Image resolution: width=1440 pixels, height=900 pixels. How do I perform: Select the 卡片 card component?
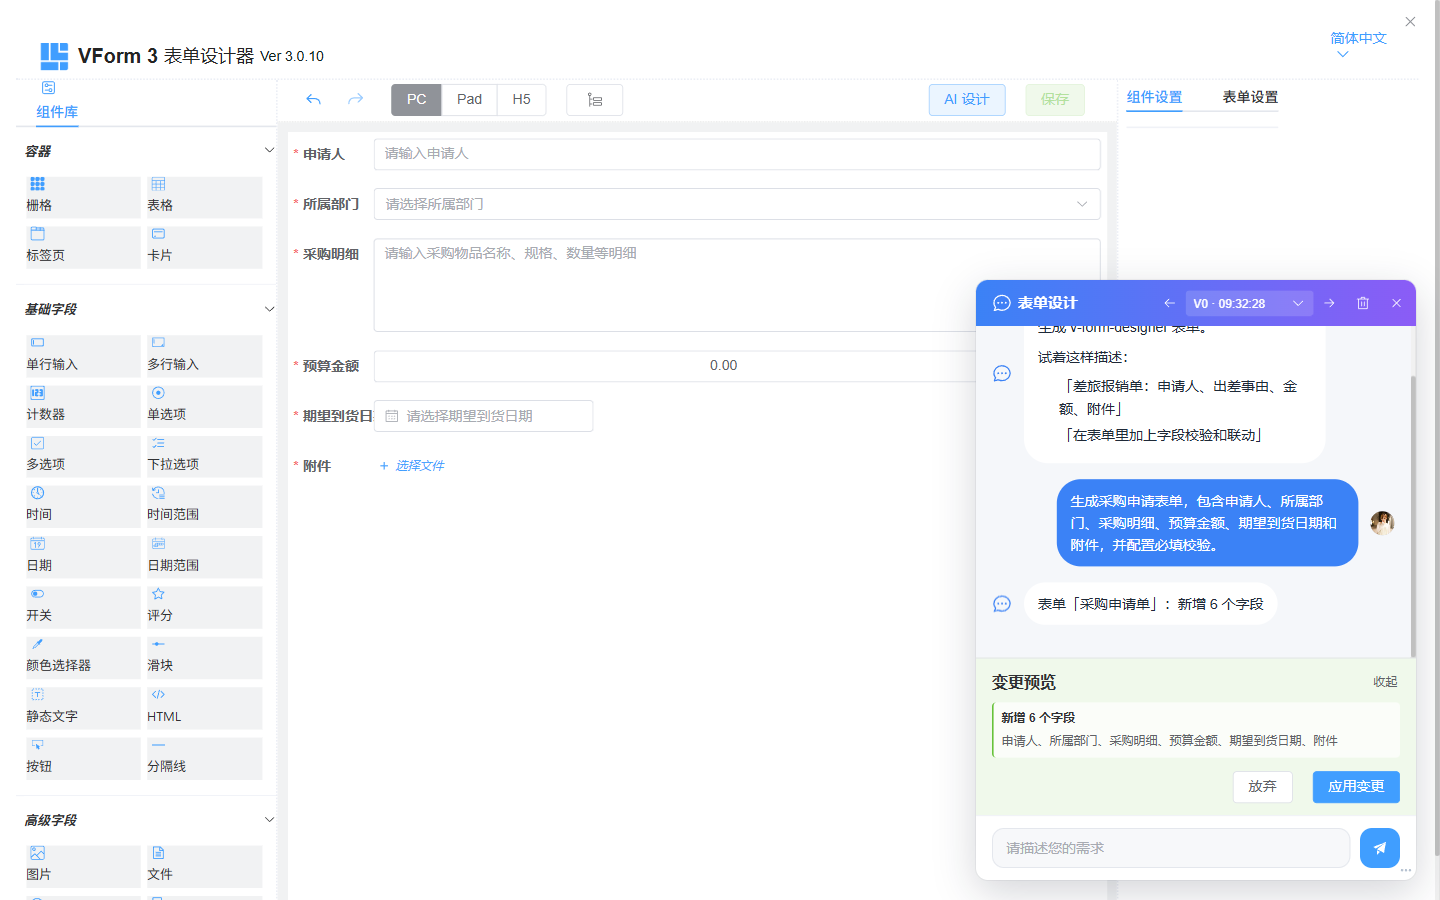pyautogui.click(x=204, y=247)
